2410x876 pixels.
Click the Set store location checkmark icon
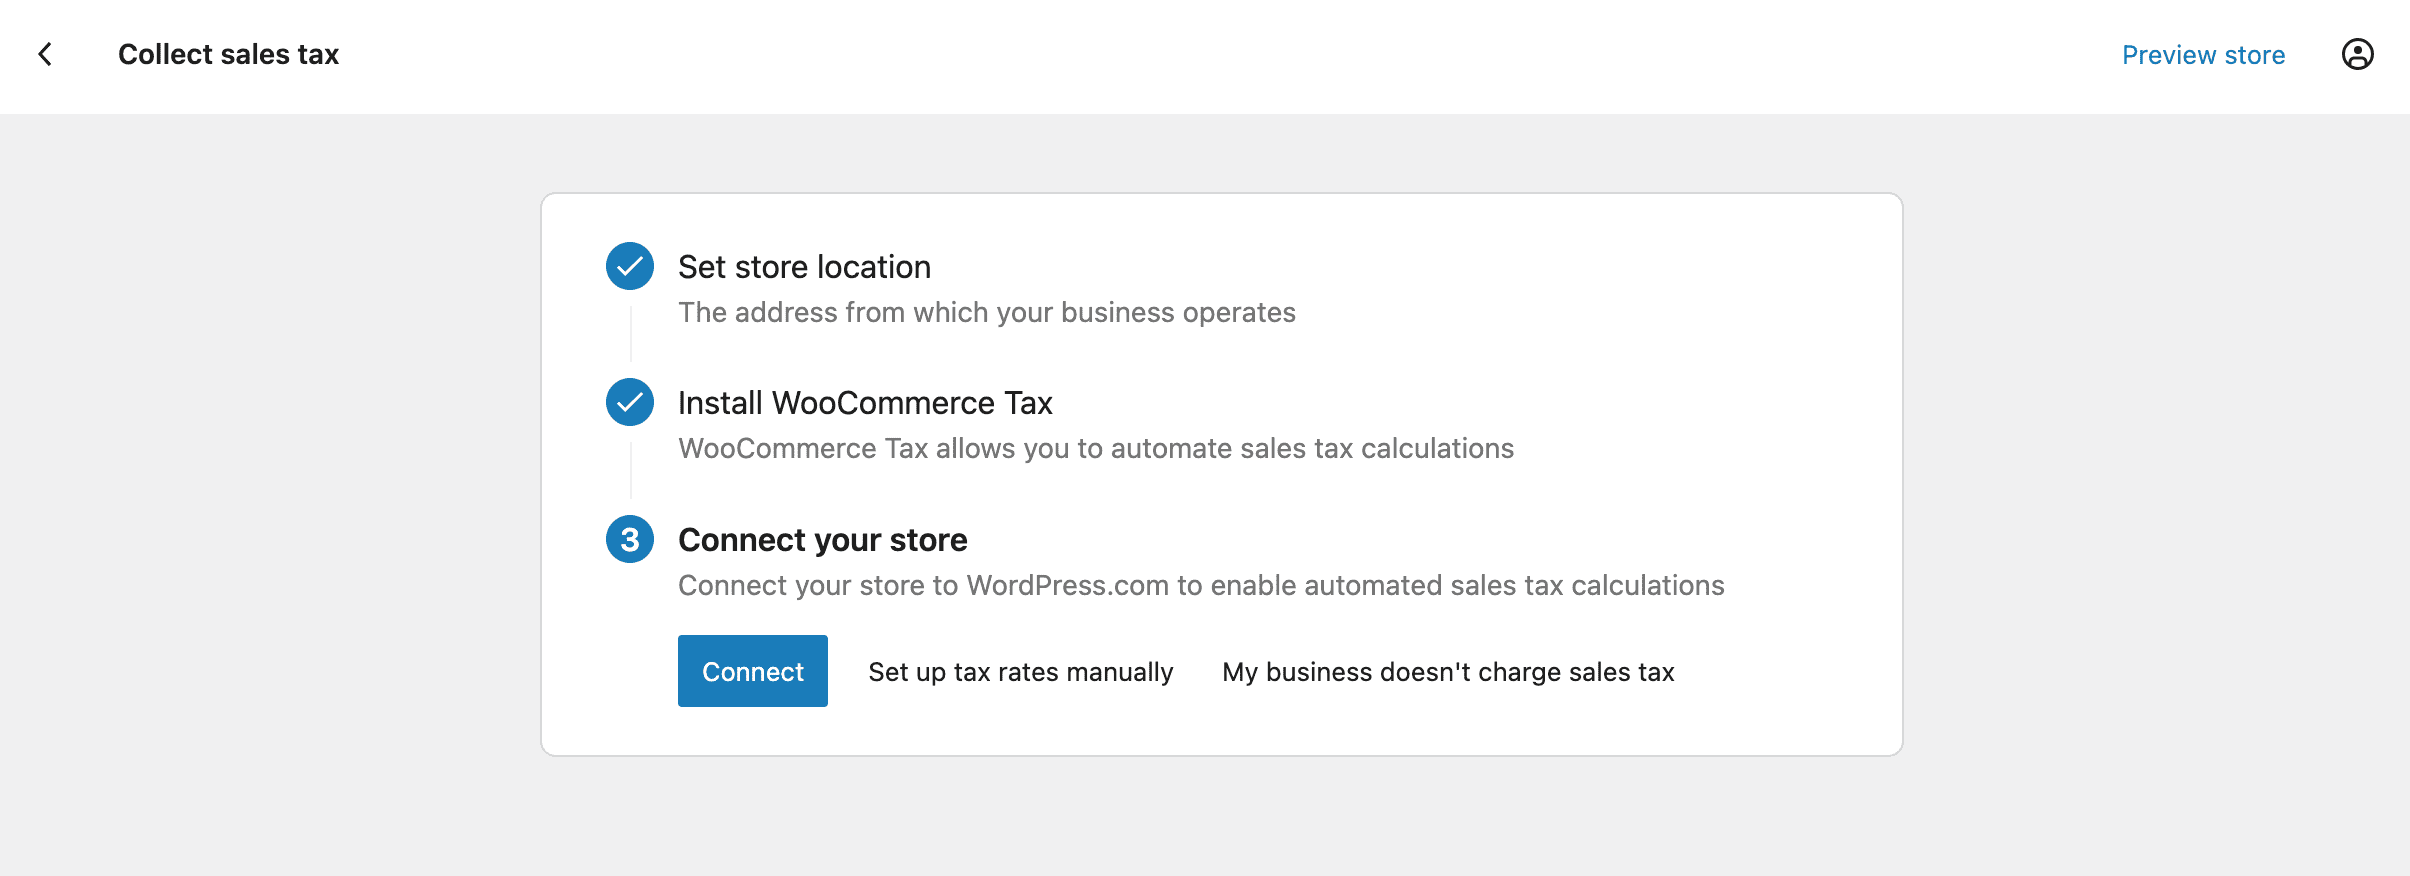(x=630, y=266)
